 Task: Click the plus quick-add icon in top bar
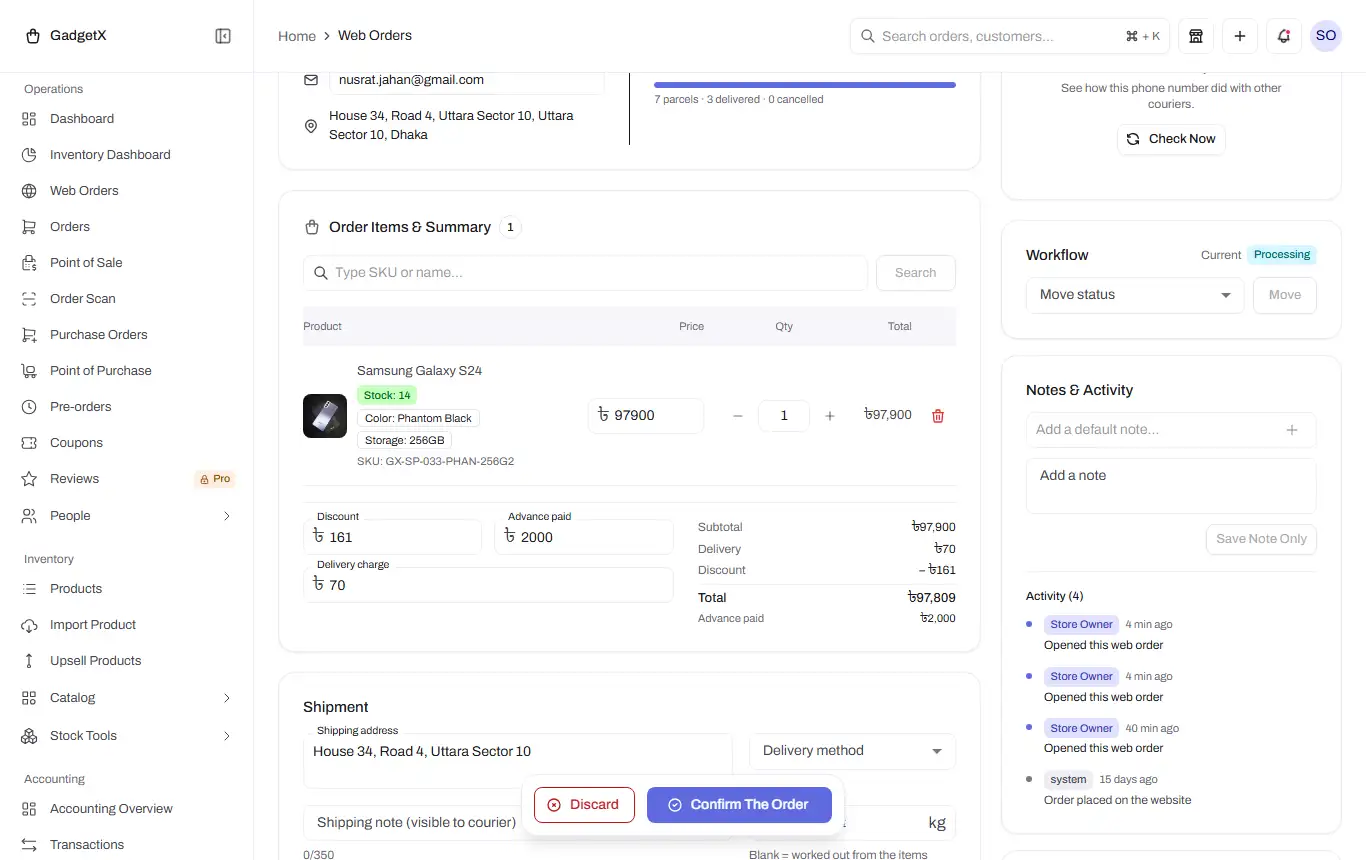coord(1240,36)
